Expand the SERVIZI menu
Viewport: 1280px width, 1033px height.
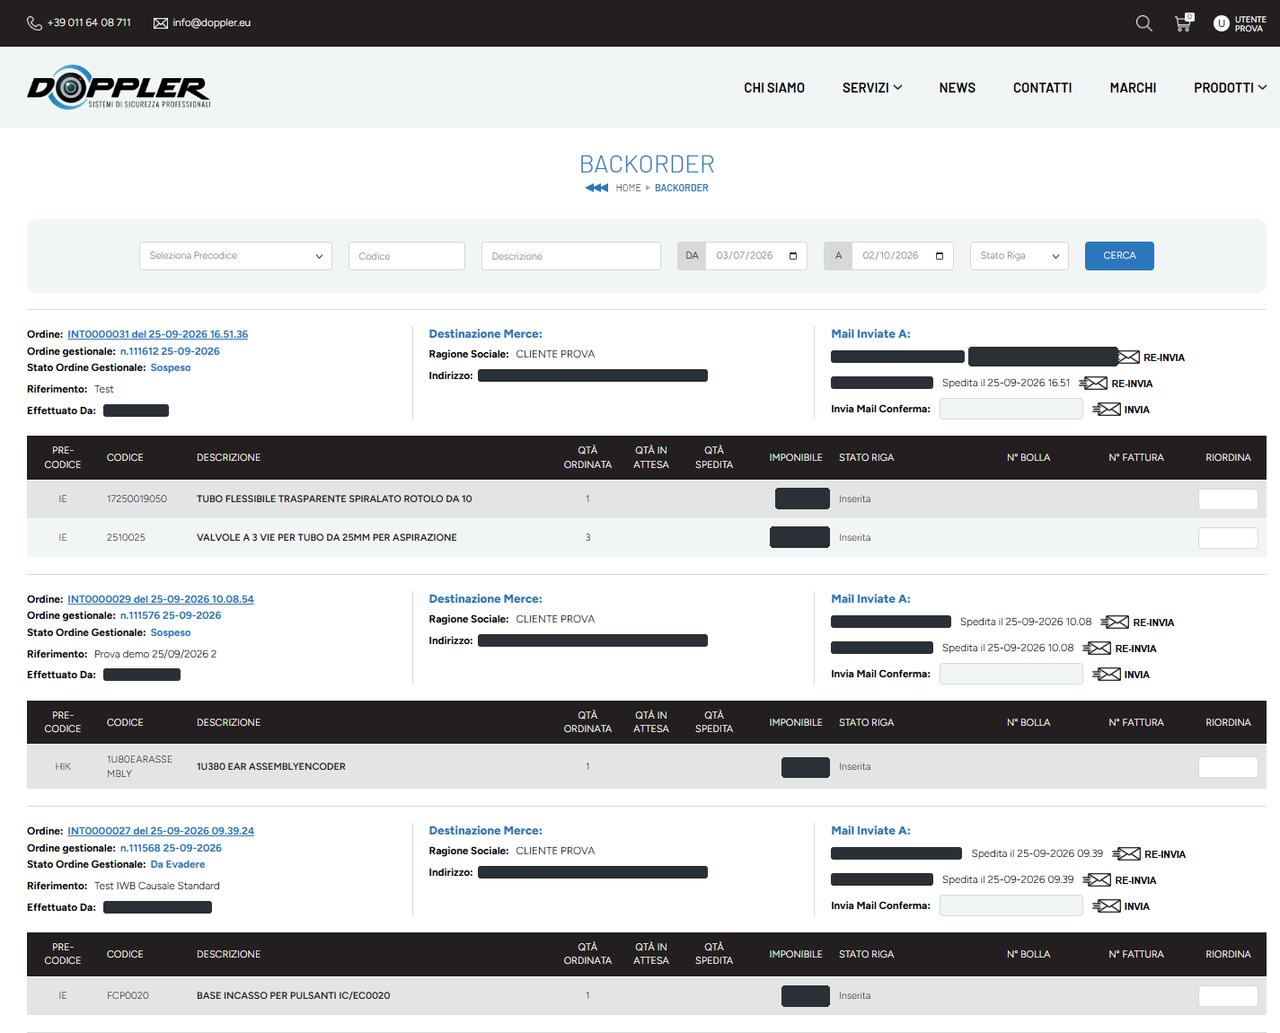(x=872, y=88)
